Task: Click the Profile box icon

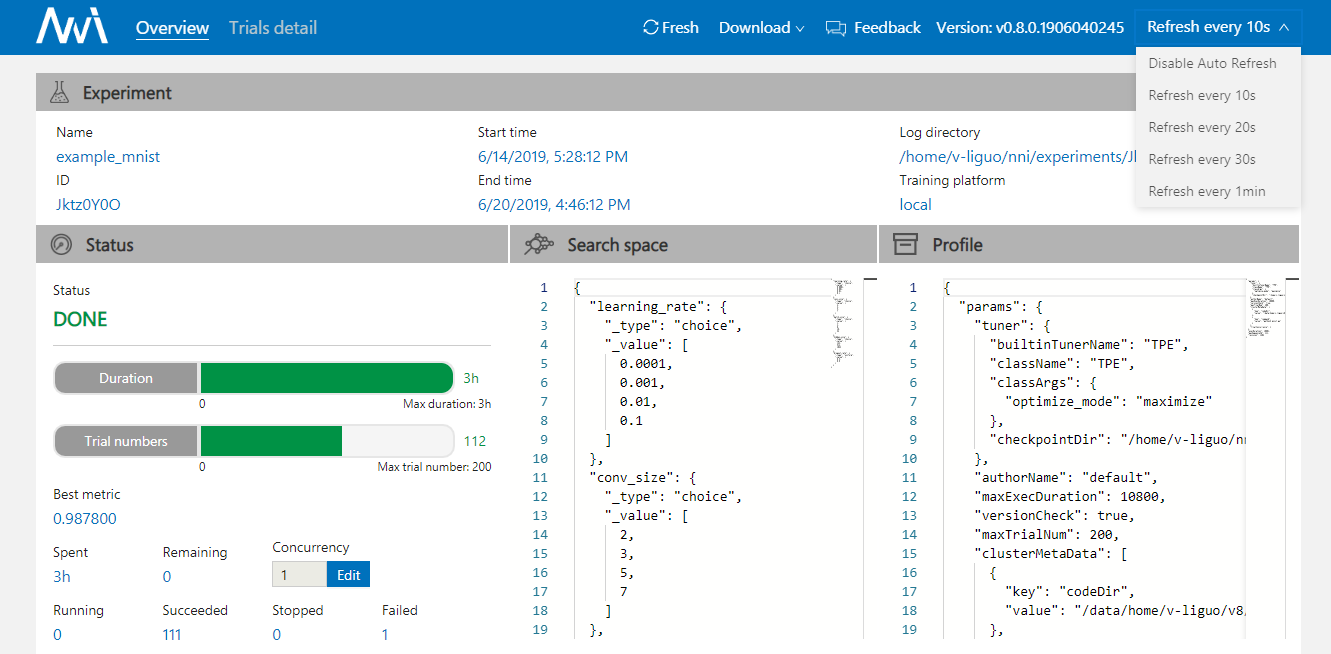Action: [x=905, y=245]
